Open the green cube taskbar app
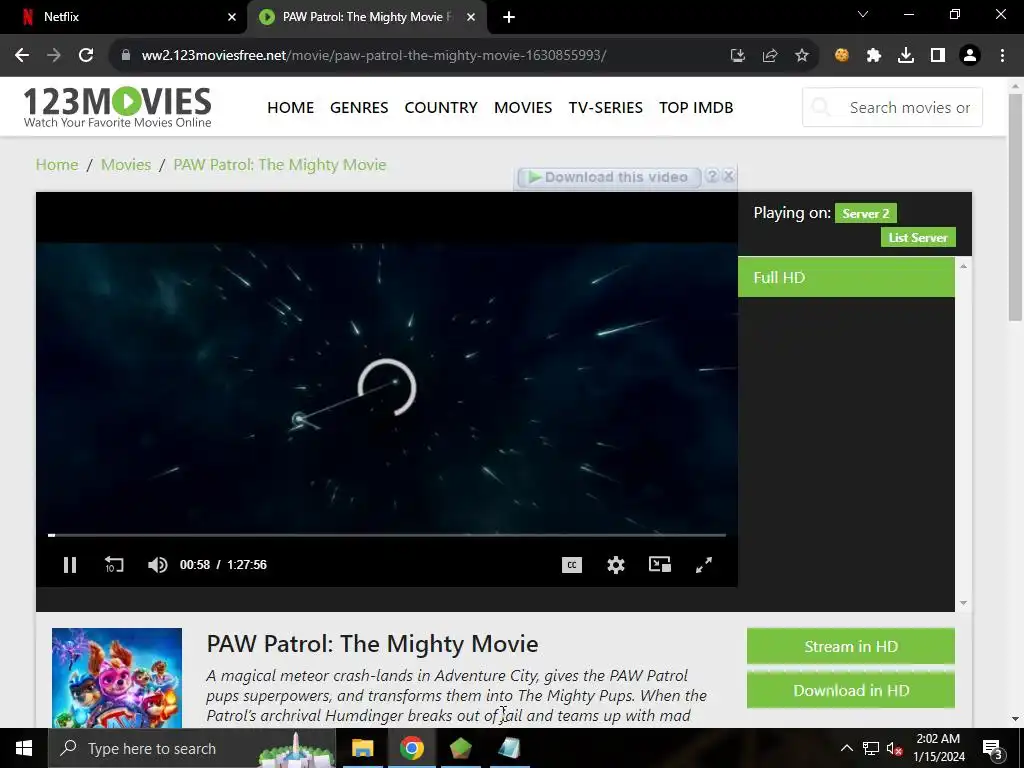 [460, 748]
